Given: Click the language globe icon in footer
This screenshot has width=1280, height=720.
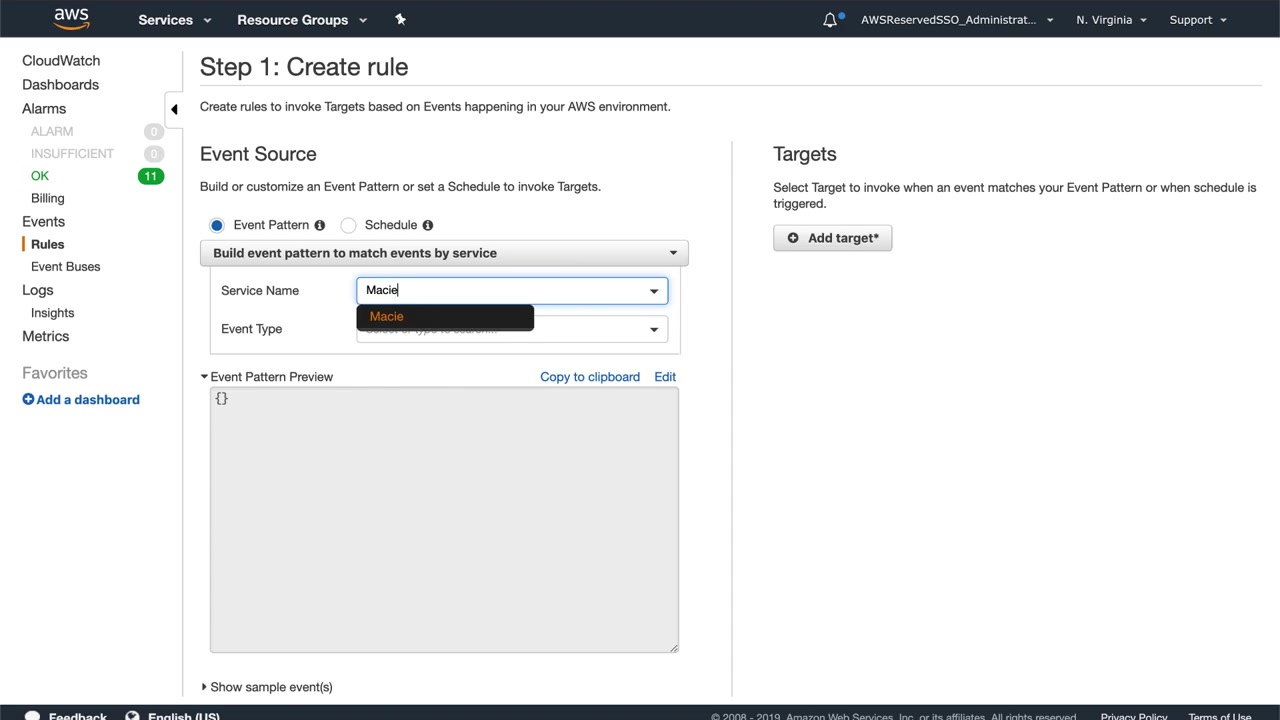Looking at the screenshot, I should tap(132, 716).
